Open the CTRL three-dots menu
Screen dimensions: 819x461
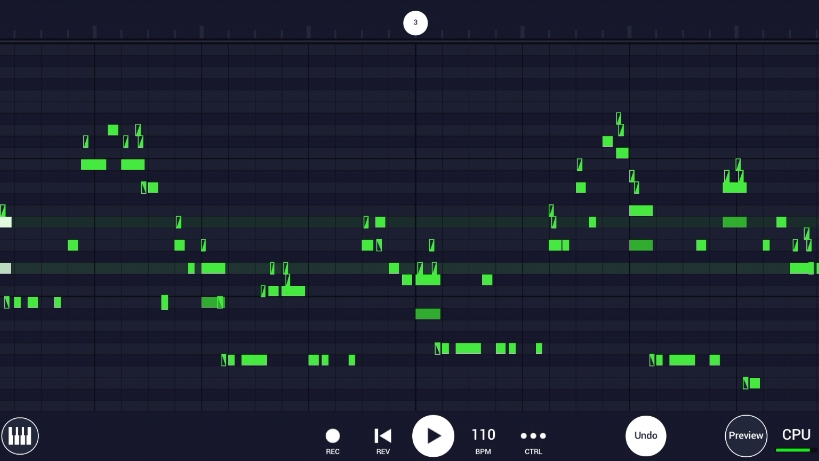(533, 441)
